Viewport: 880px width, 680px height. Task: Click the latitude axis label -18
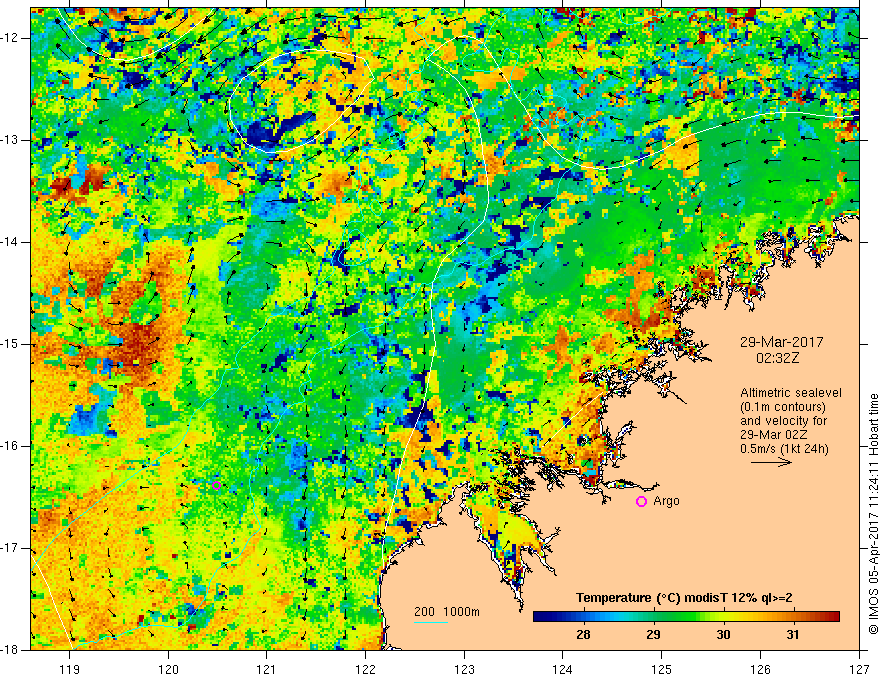click(10, 650)
